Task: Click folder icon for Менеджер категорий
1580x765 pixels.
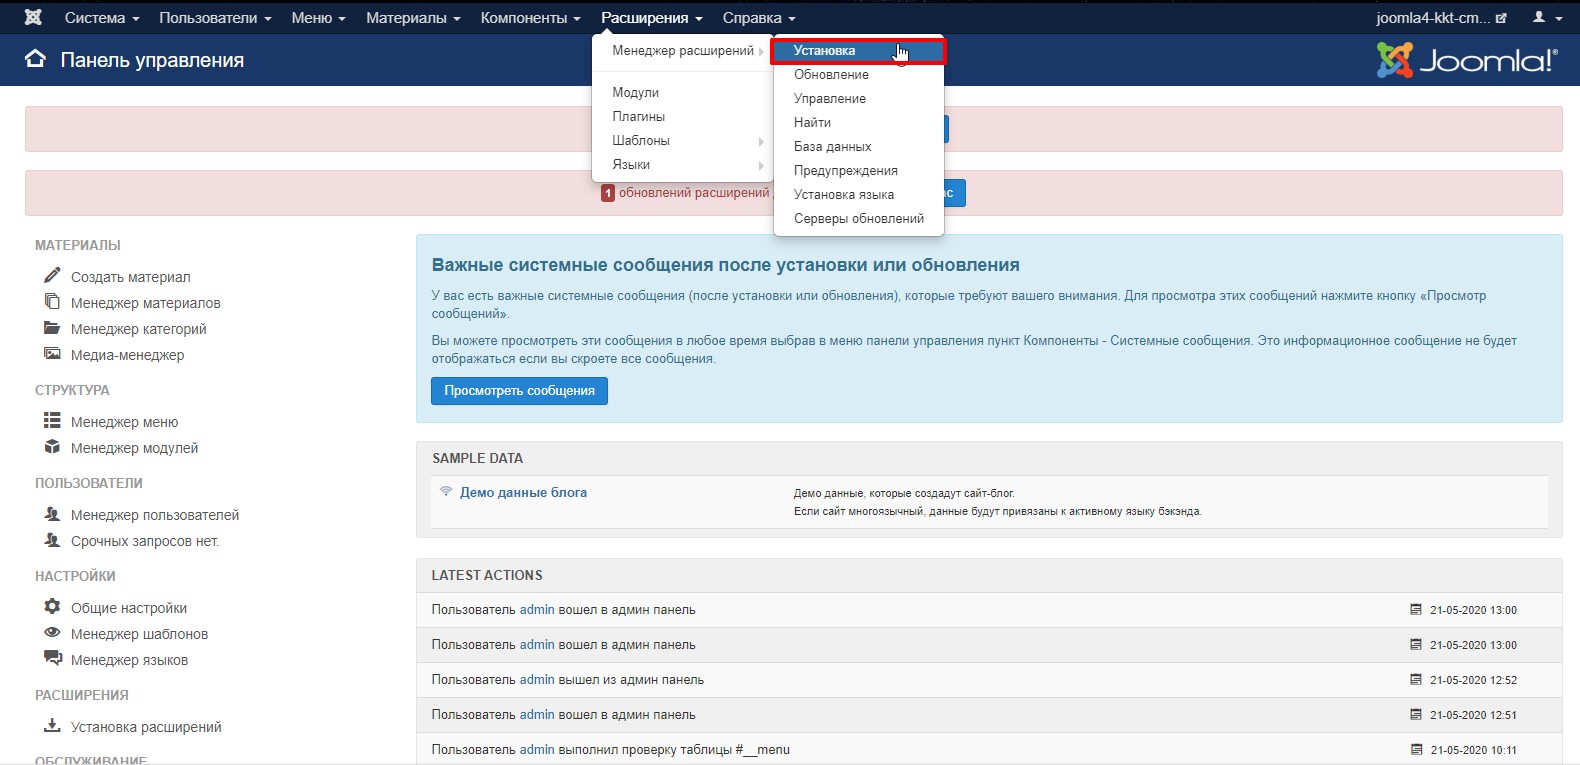Action: 52,327
